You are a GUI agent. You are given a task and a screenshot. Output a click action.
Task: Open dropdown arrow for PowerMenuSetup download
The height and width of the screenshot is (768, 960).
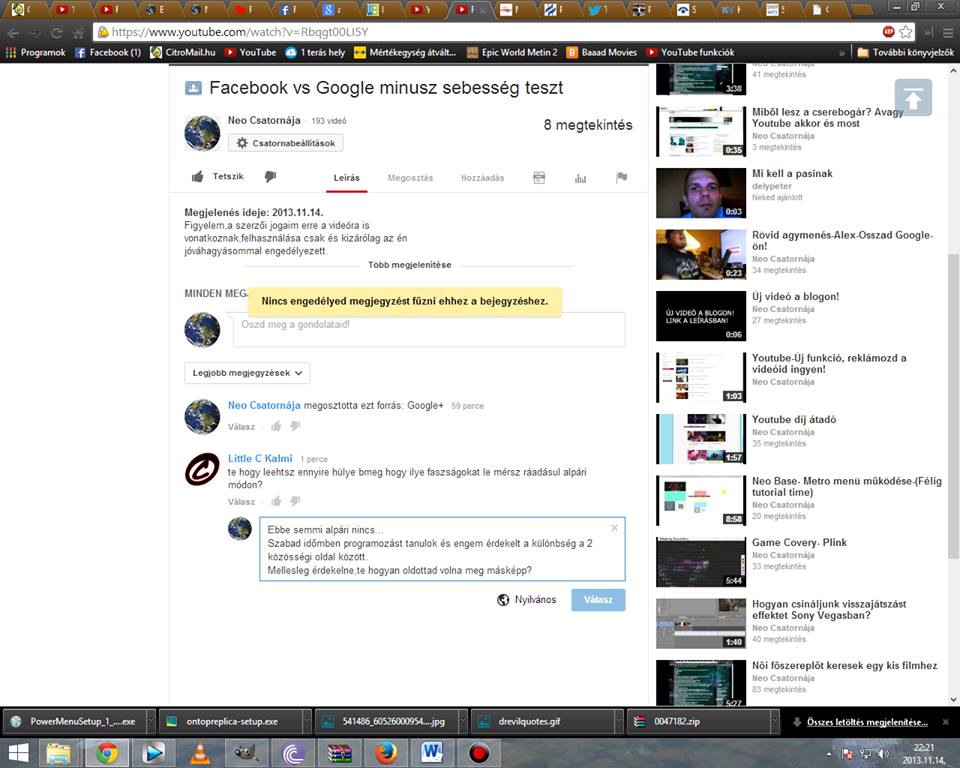point(151,721)
